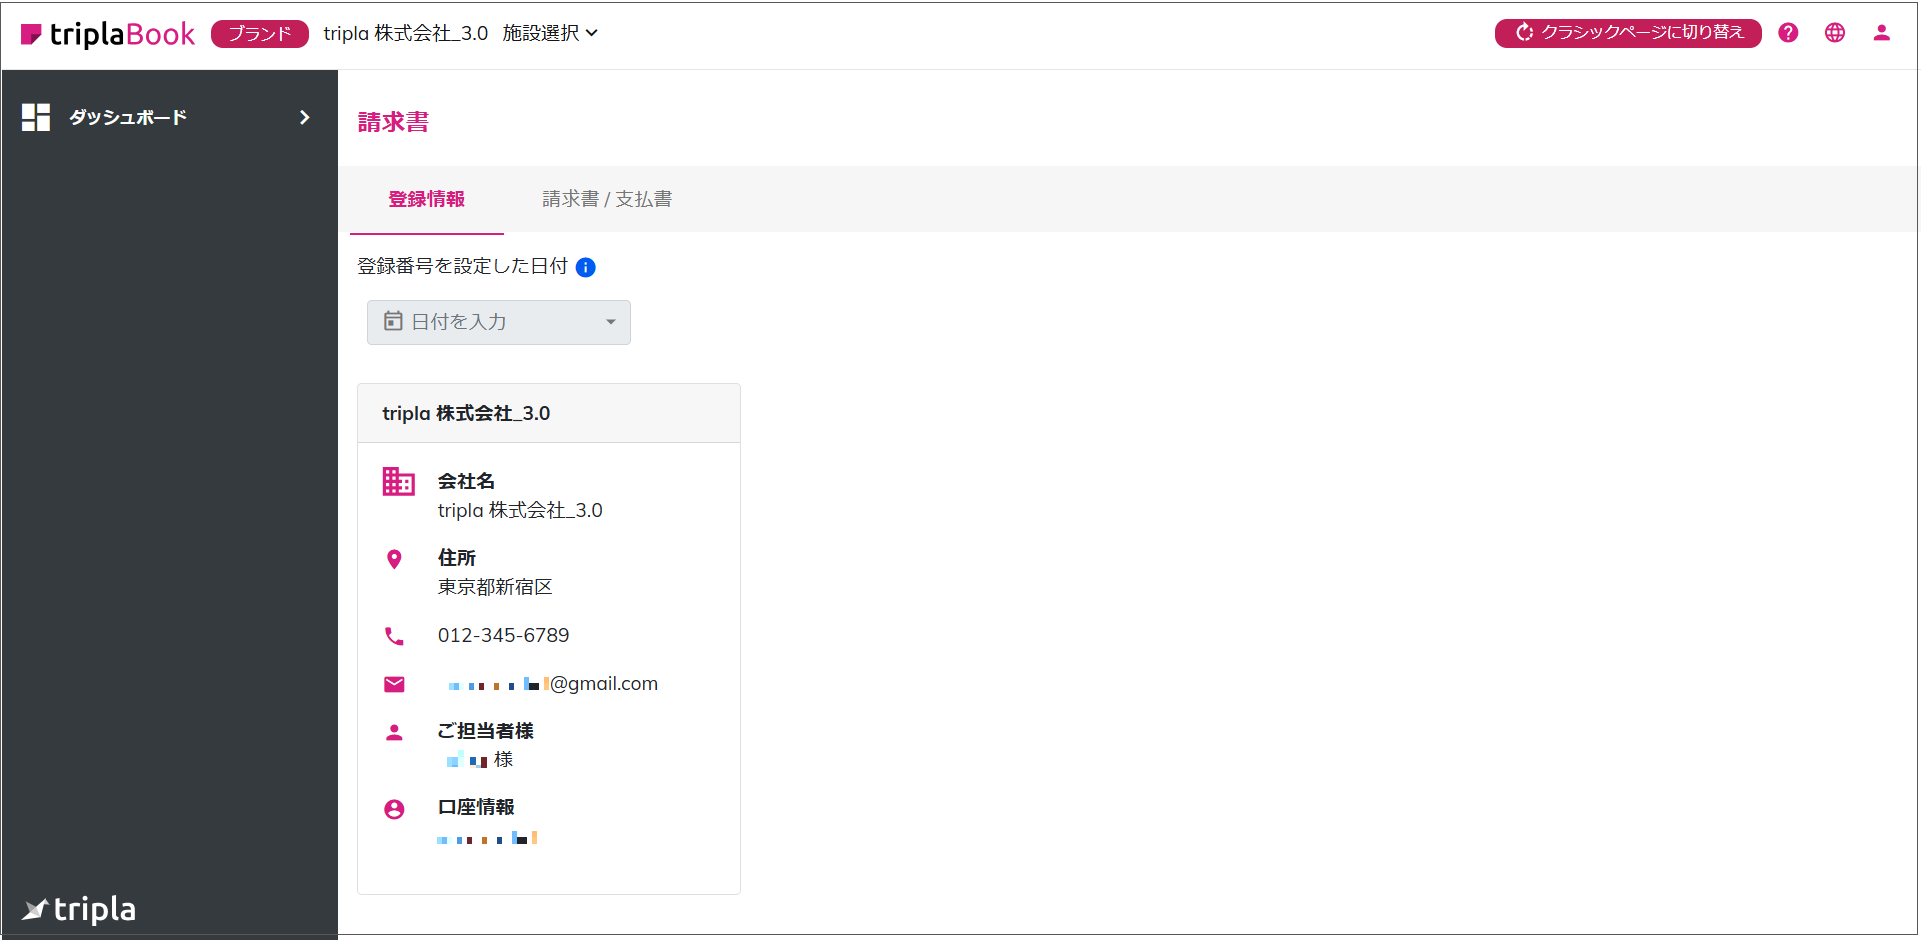The image size is (1923, 942).
Task: Open the help question mark icon
Action: click(1788, 33)
